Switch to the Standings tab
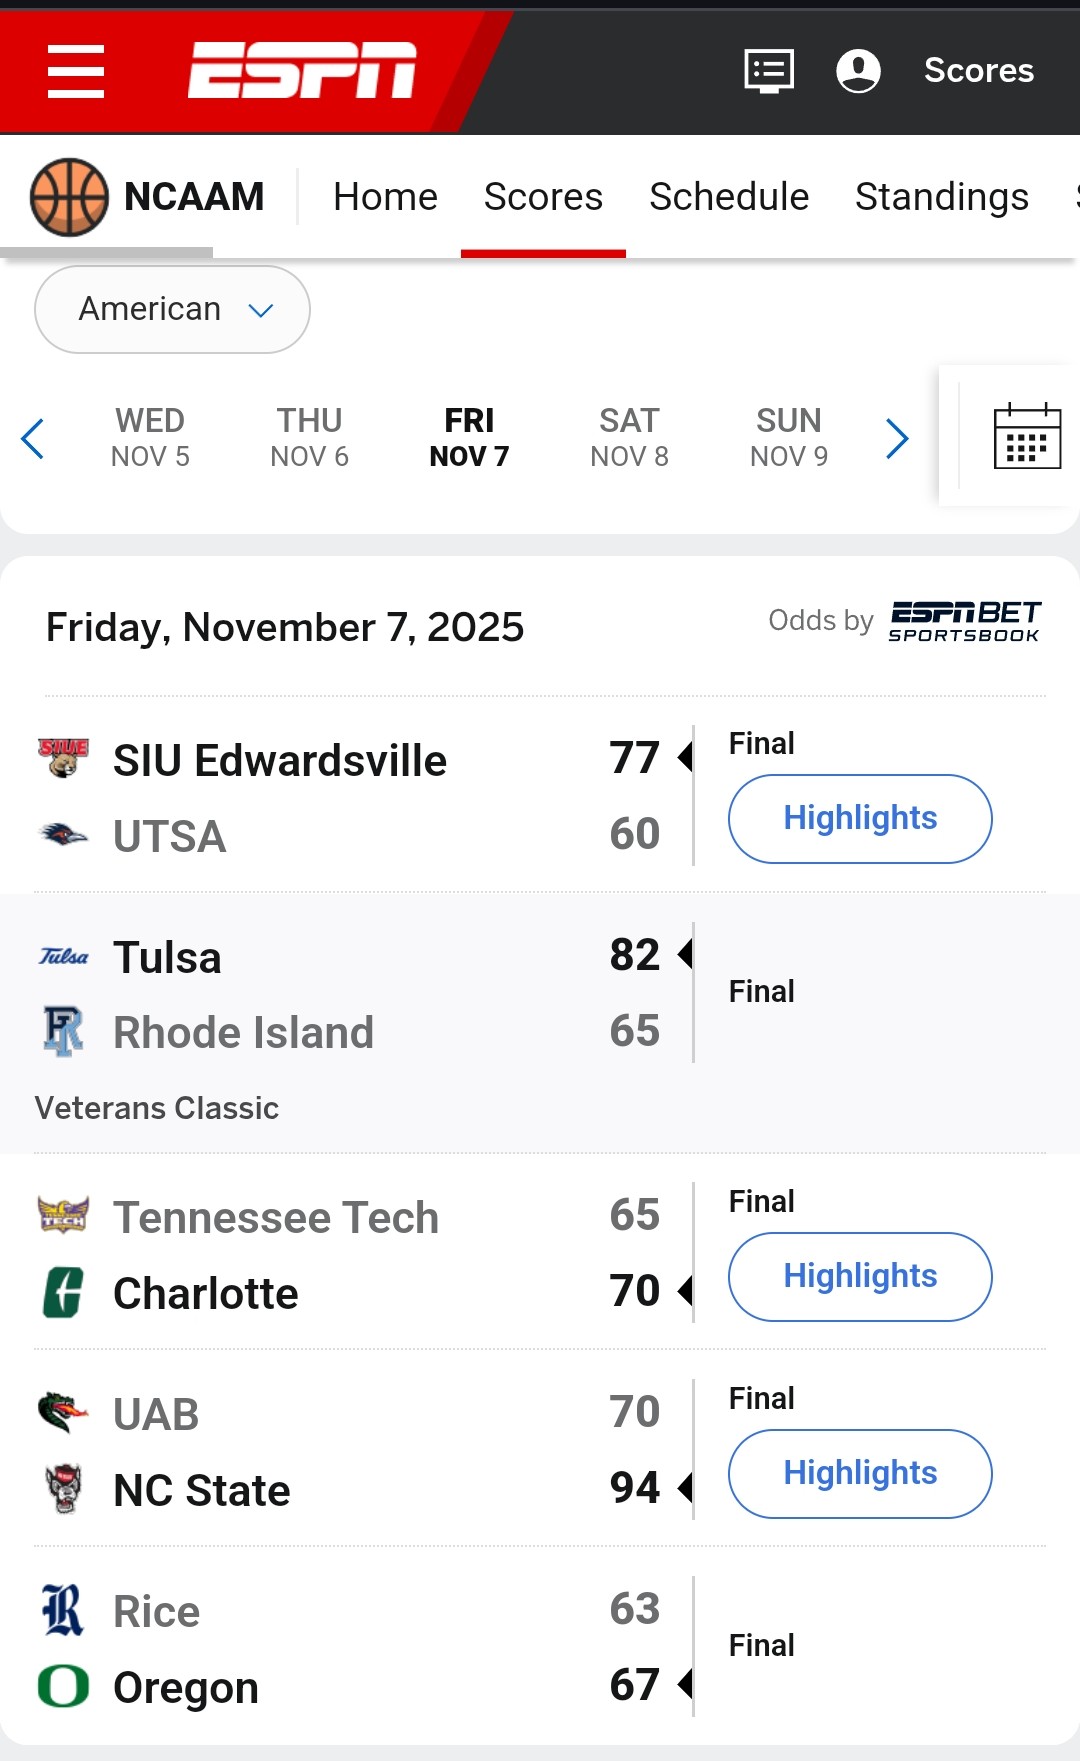This screenshot has width=1080, height=1761. 941,197
